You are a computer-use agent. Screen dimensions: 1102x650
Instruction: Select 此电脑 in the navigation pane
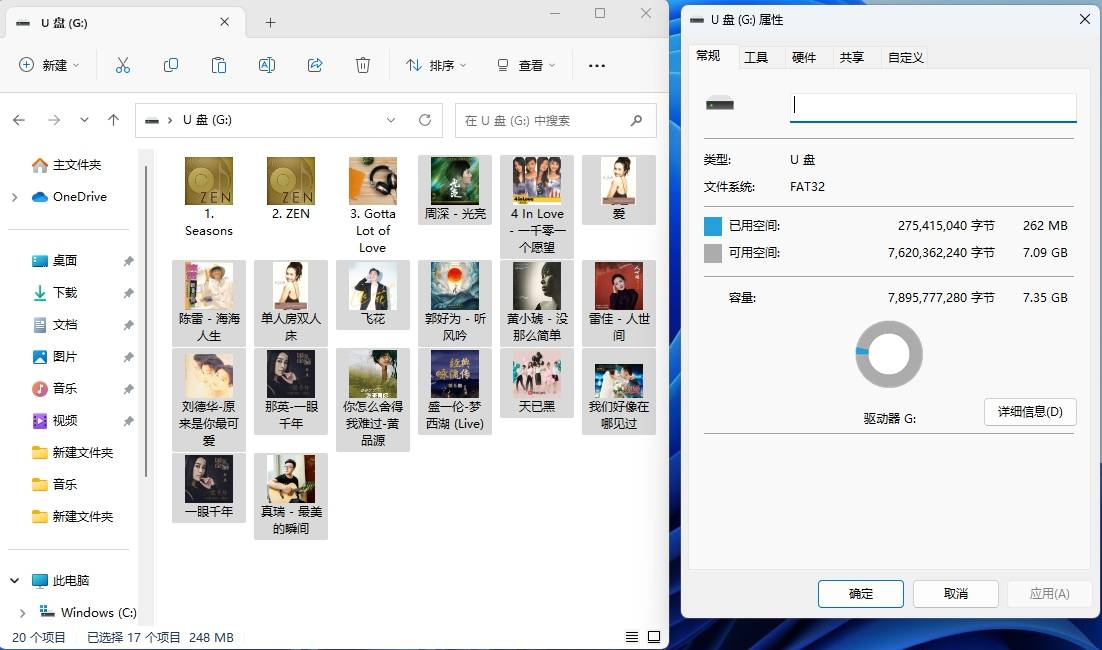[x=60, y=580]
